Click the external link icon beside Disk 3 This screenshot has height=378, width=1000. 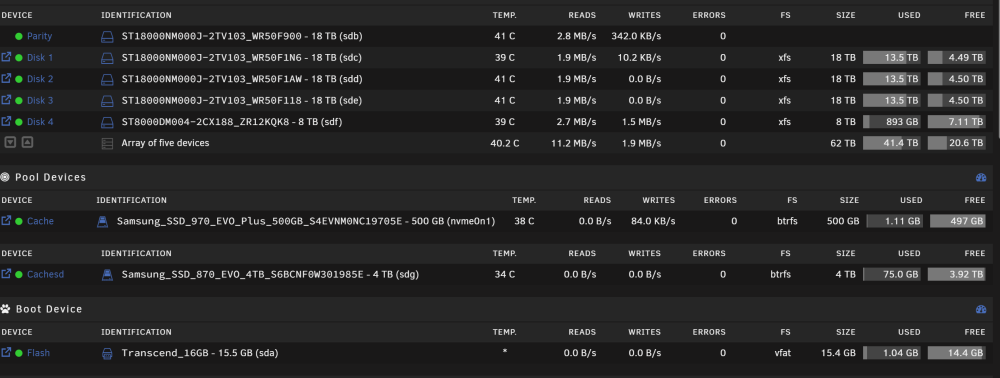tap(6, 100)
